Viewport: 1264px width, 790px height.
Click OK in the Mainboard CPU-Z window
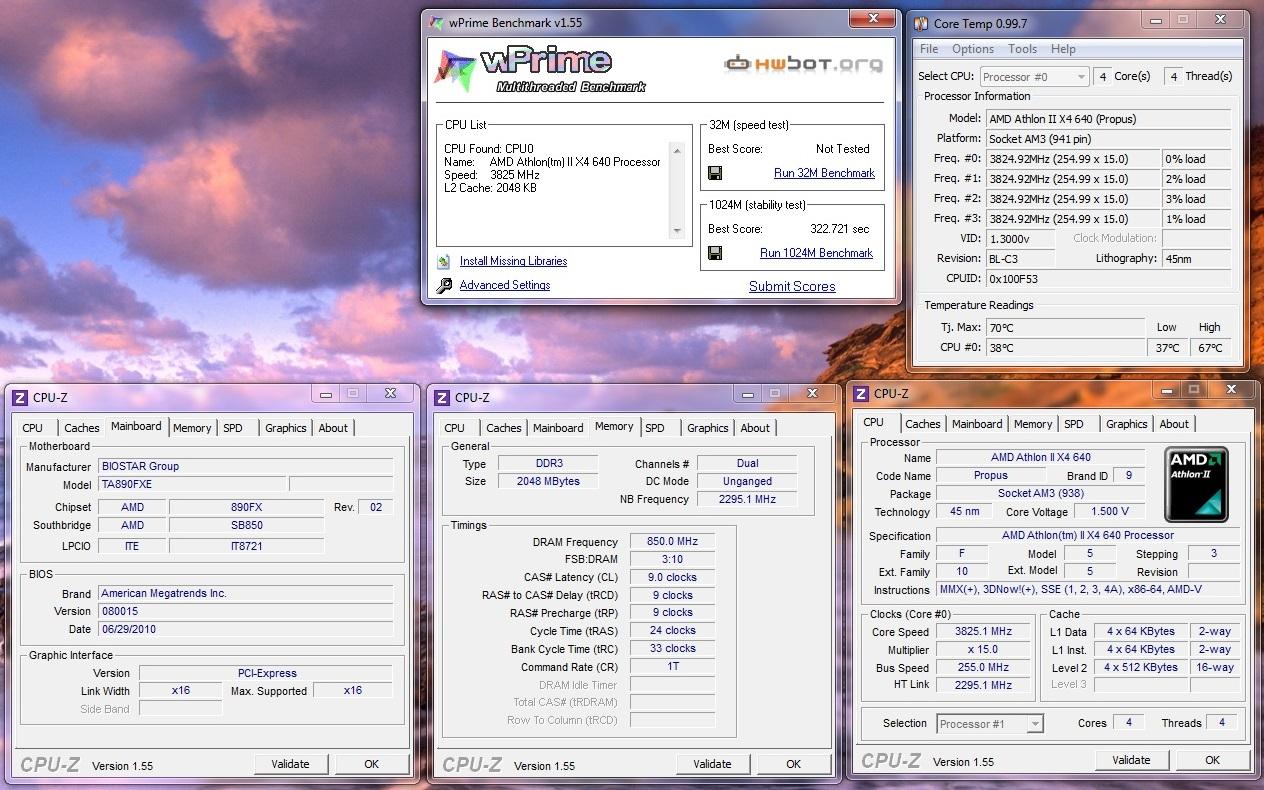click(x=371, y=764)
